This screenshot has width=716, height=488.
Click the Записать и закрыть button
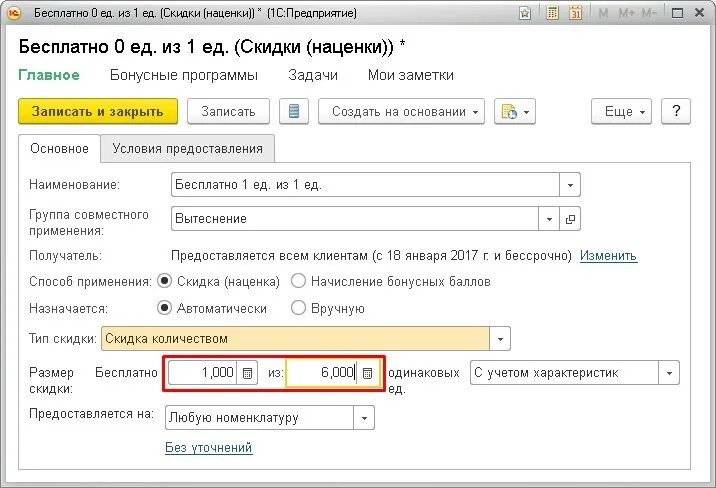pyautogui.click(x=98, y=111)
